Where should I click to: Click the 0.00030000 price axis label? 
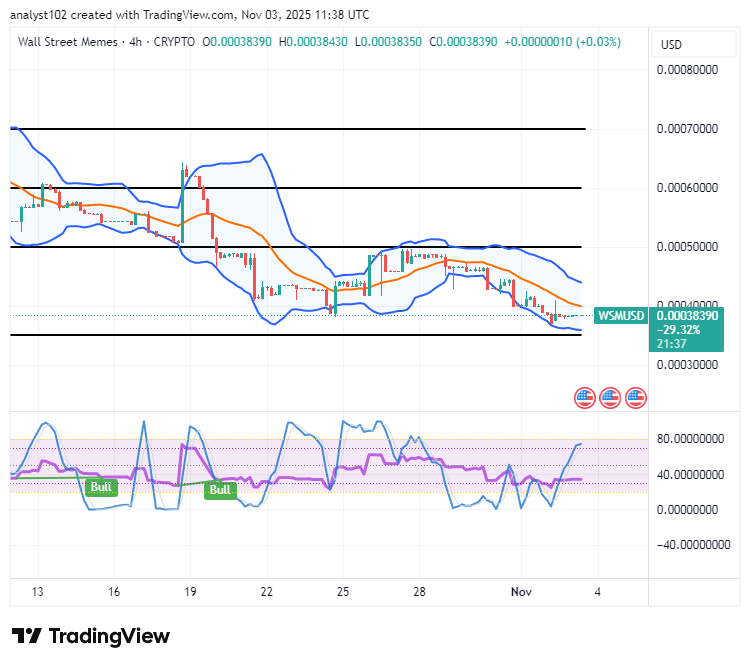tap(687, 365)
